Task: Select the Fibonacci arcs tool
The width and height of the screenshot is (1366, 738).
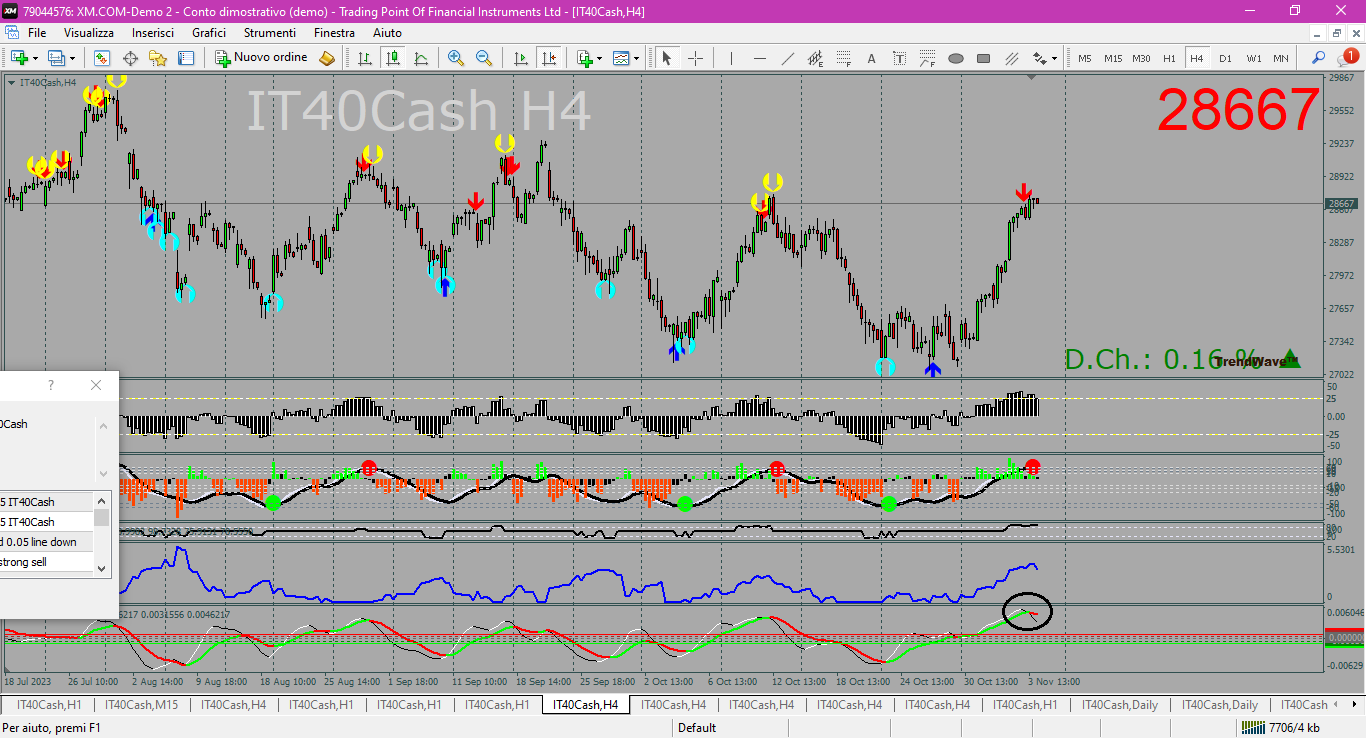Action: point(927,58)
